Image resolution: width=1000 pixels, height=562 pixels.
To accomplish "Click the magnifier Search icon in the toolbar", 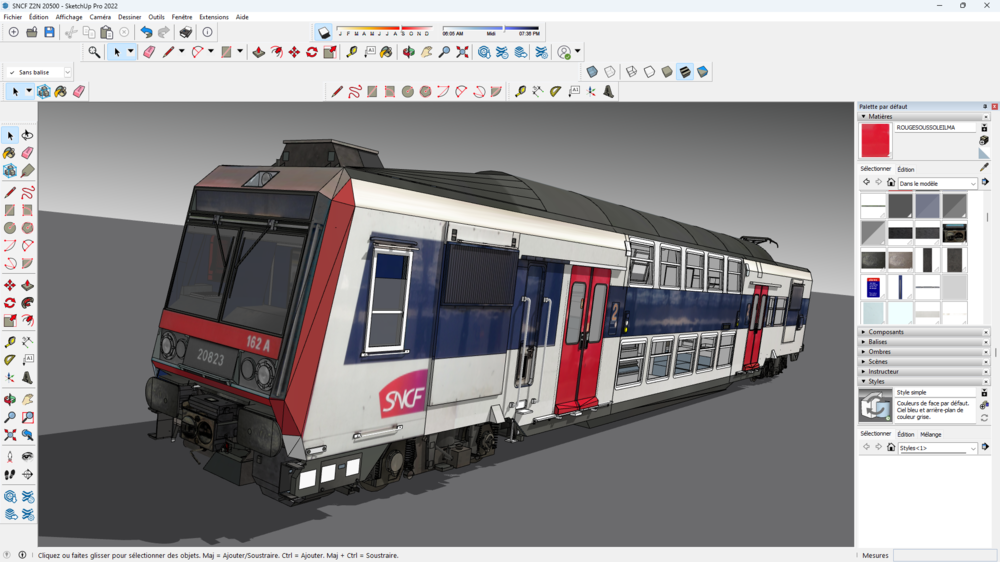I will pos(94,52).
